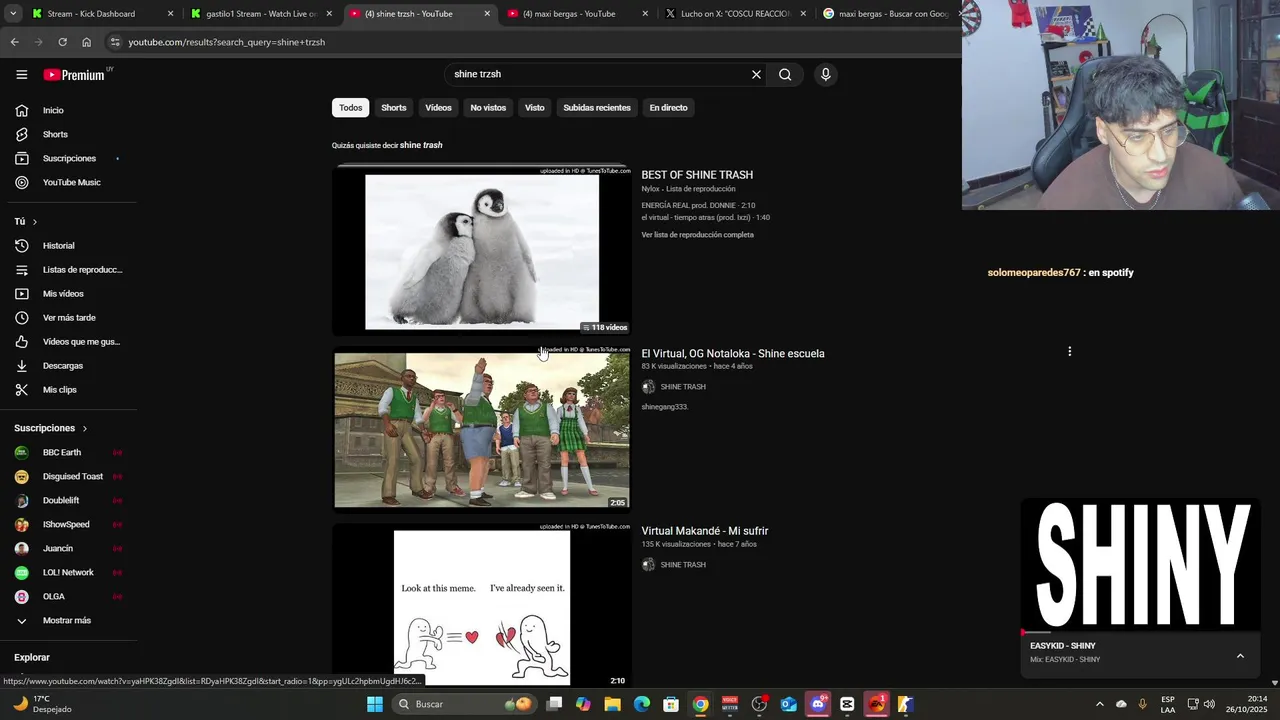The width and height of the screenshot is (1280, 720).
Task: Clear the search box text with X
Action: (756, 74)
